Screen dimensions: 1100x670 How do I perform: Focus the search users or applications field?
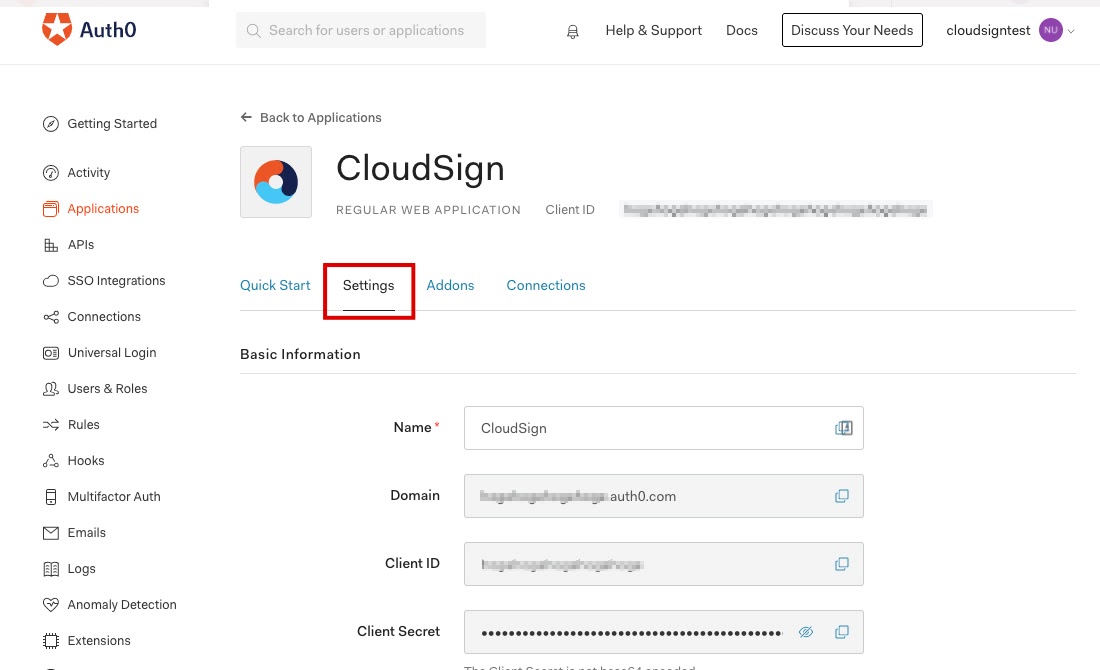coord(361,30)
